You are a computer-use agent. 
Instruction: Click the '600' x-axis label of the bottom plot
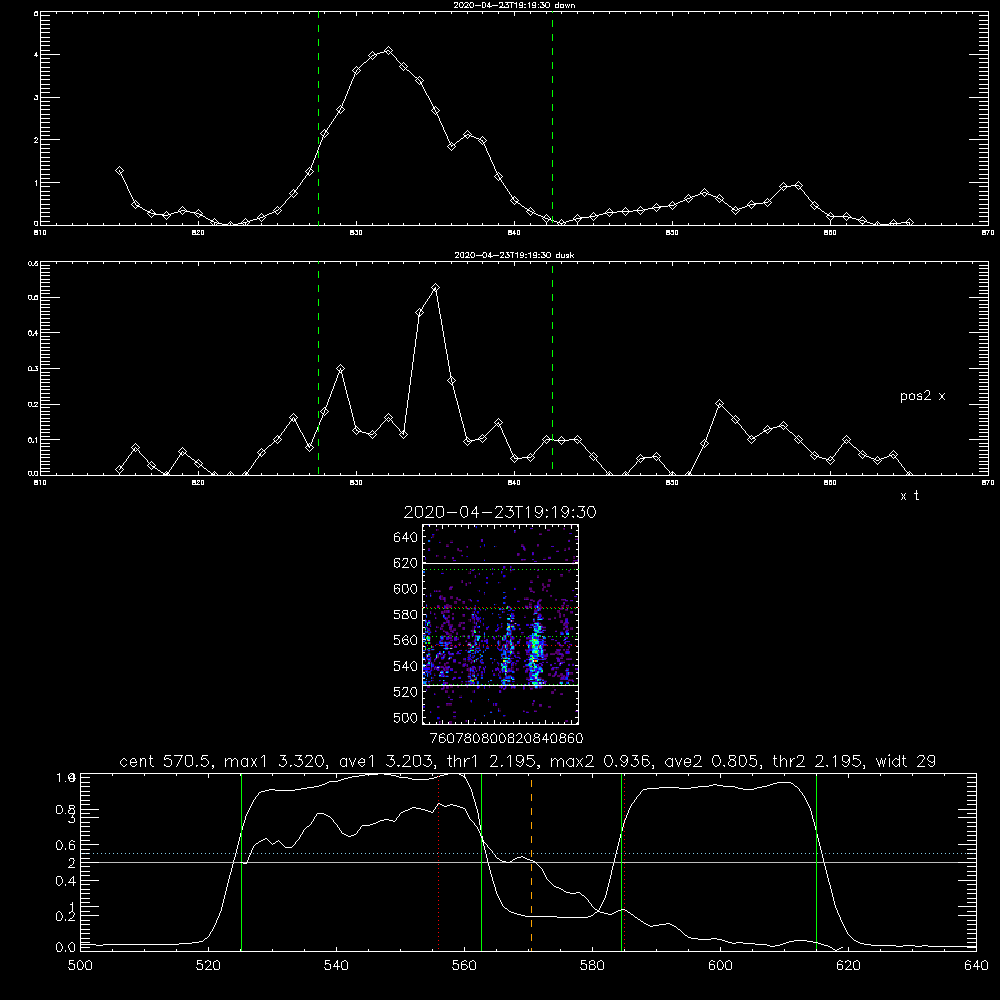pyautogui.click(x=720, y=966)
